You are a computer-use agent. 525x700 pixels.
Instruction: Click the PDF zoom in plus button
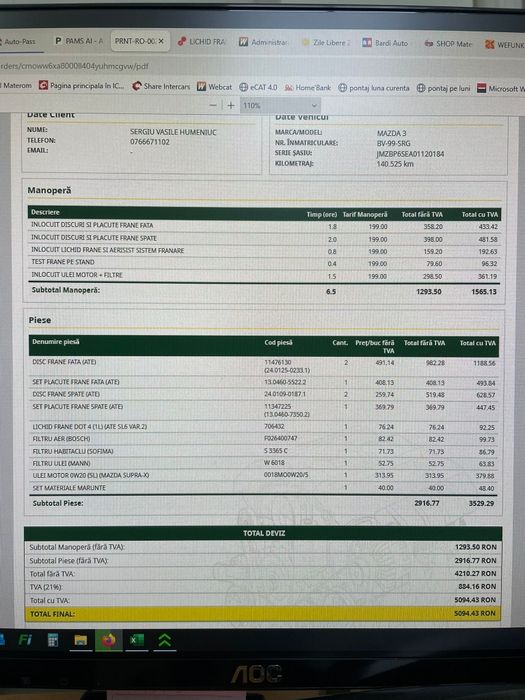tap(231, 105)
